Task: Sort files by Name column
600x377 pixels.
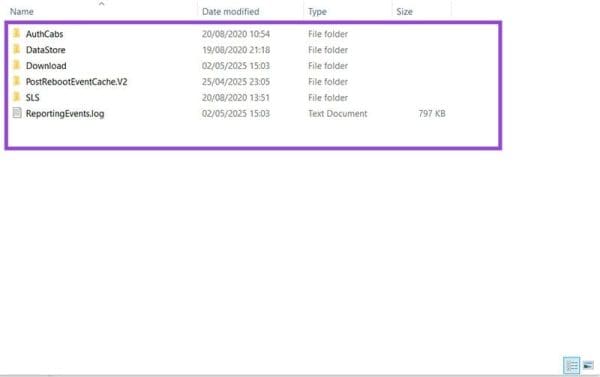Action: click(22, 11)
